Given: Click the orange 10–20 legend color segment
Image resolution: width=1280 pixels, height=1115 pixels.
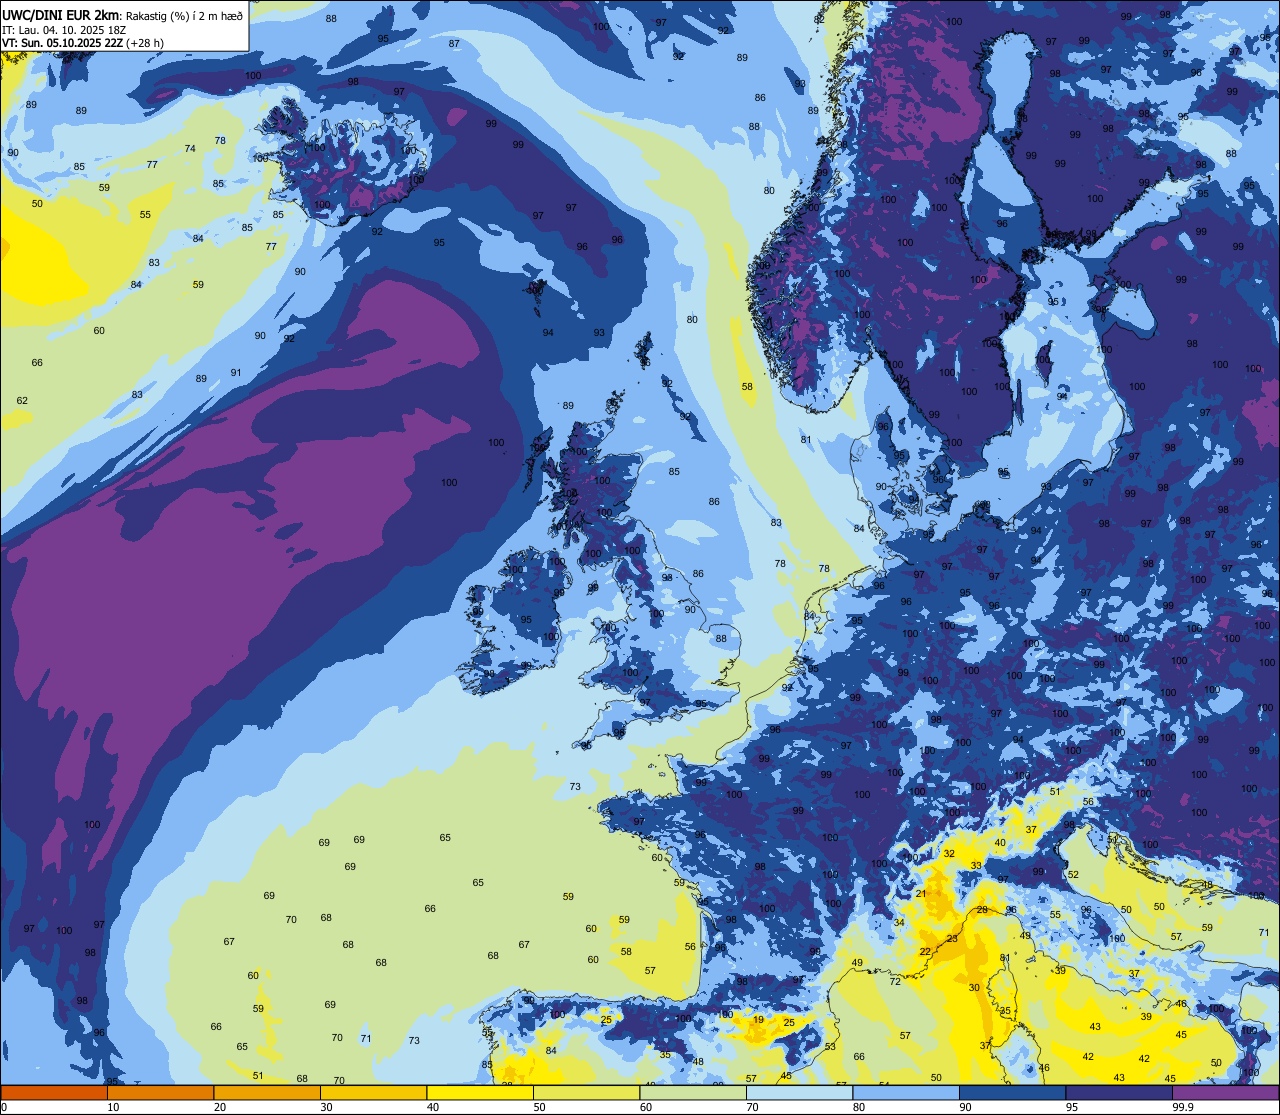Looking at the screenshot, I should click(x=160, y=1092).
